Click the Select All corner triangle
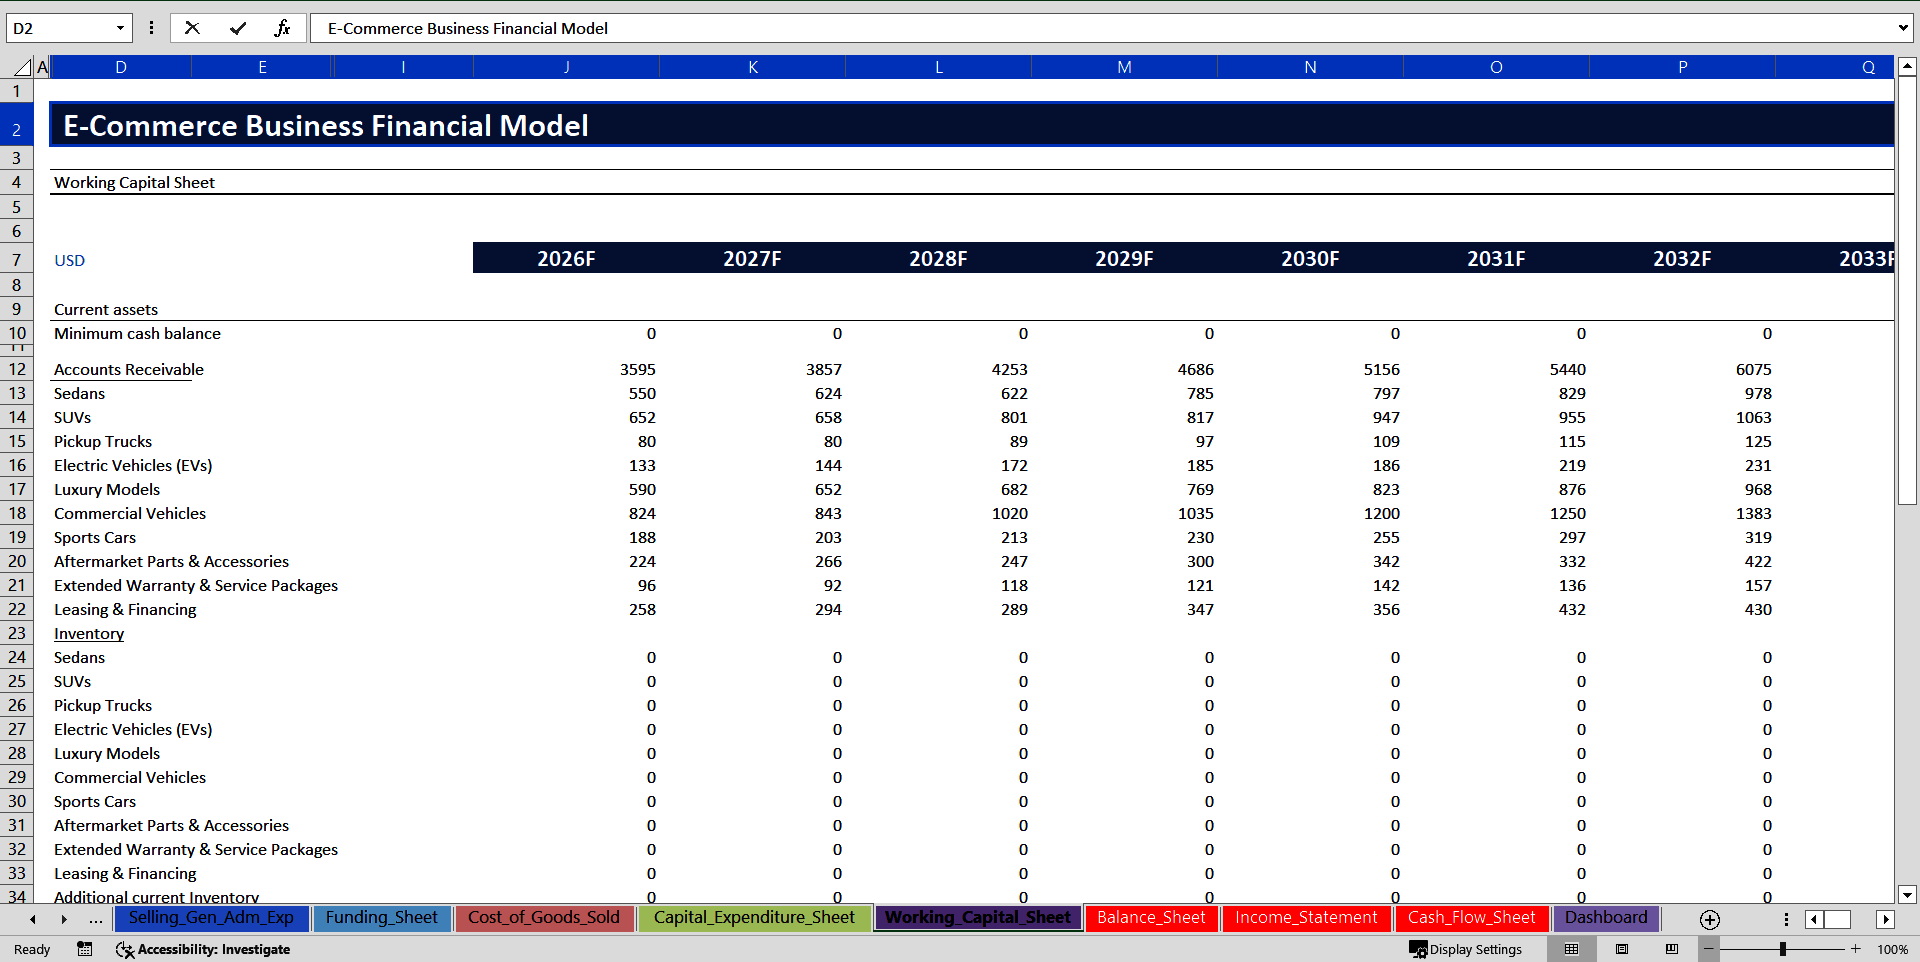The image size is (1920, 962). 21,67
